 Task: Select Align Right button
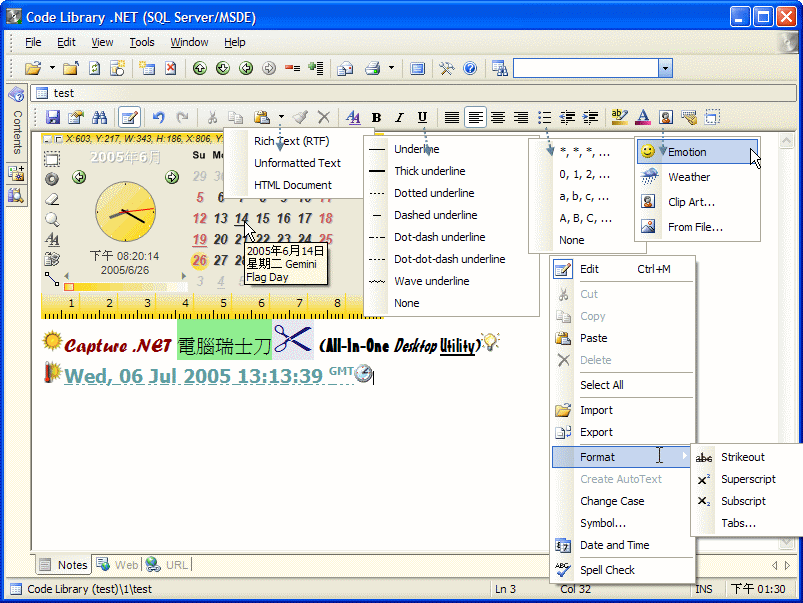pos(521,117)
